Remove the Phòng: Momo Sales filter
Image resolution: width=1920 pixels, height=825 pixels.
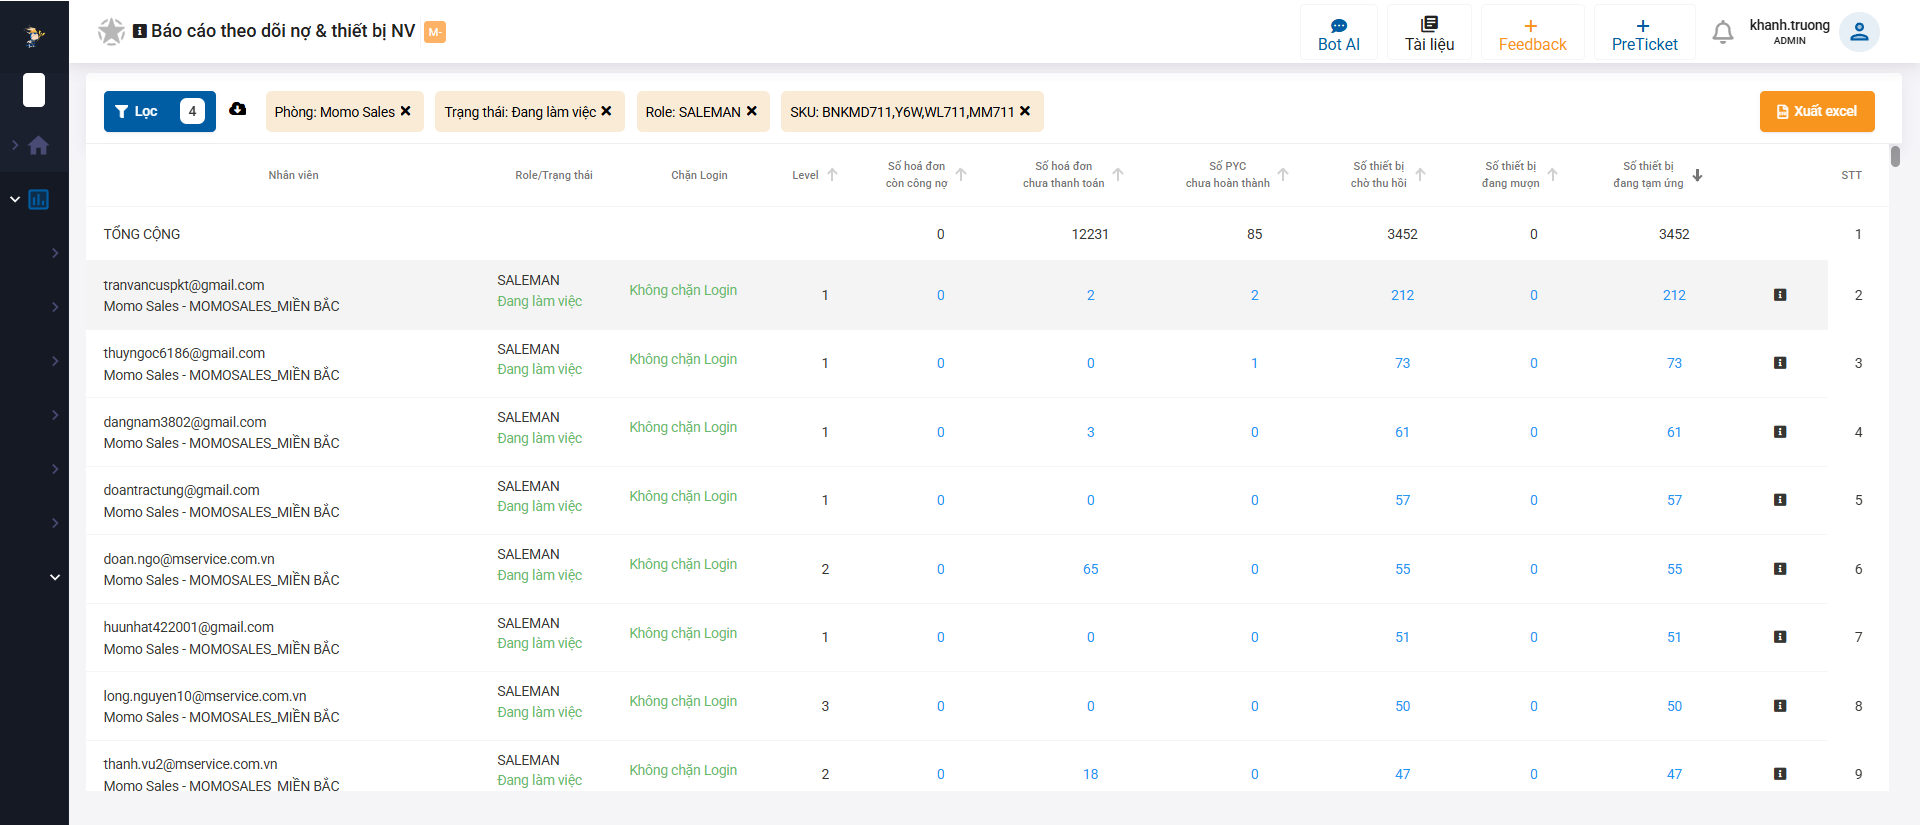pyautogui.click(x=405, y=111)
